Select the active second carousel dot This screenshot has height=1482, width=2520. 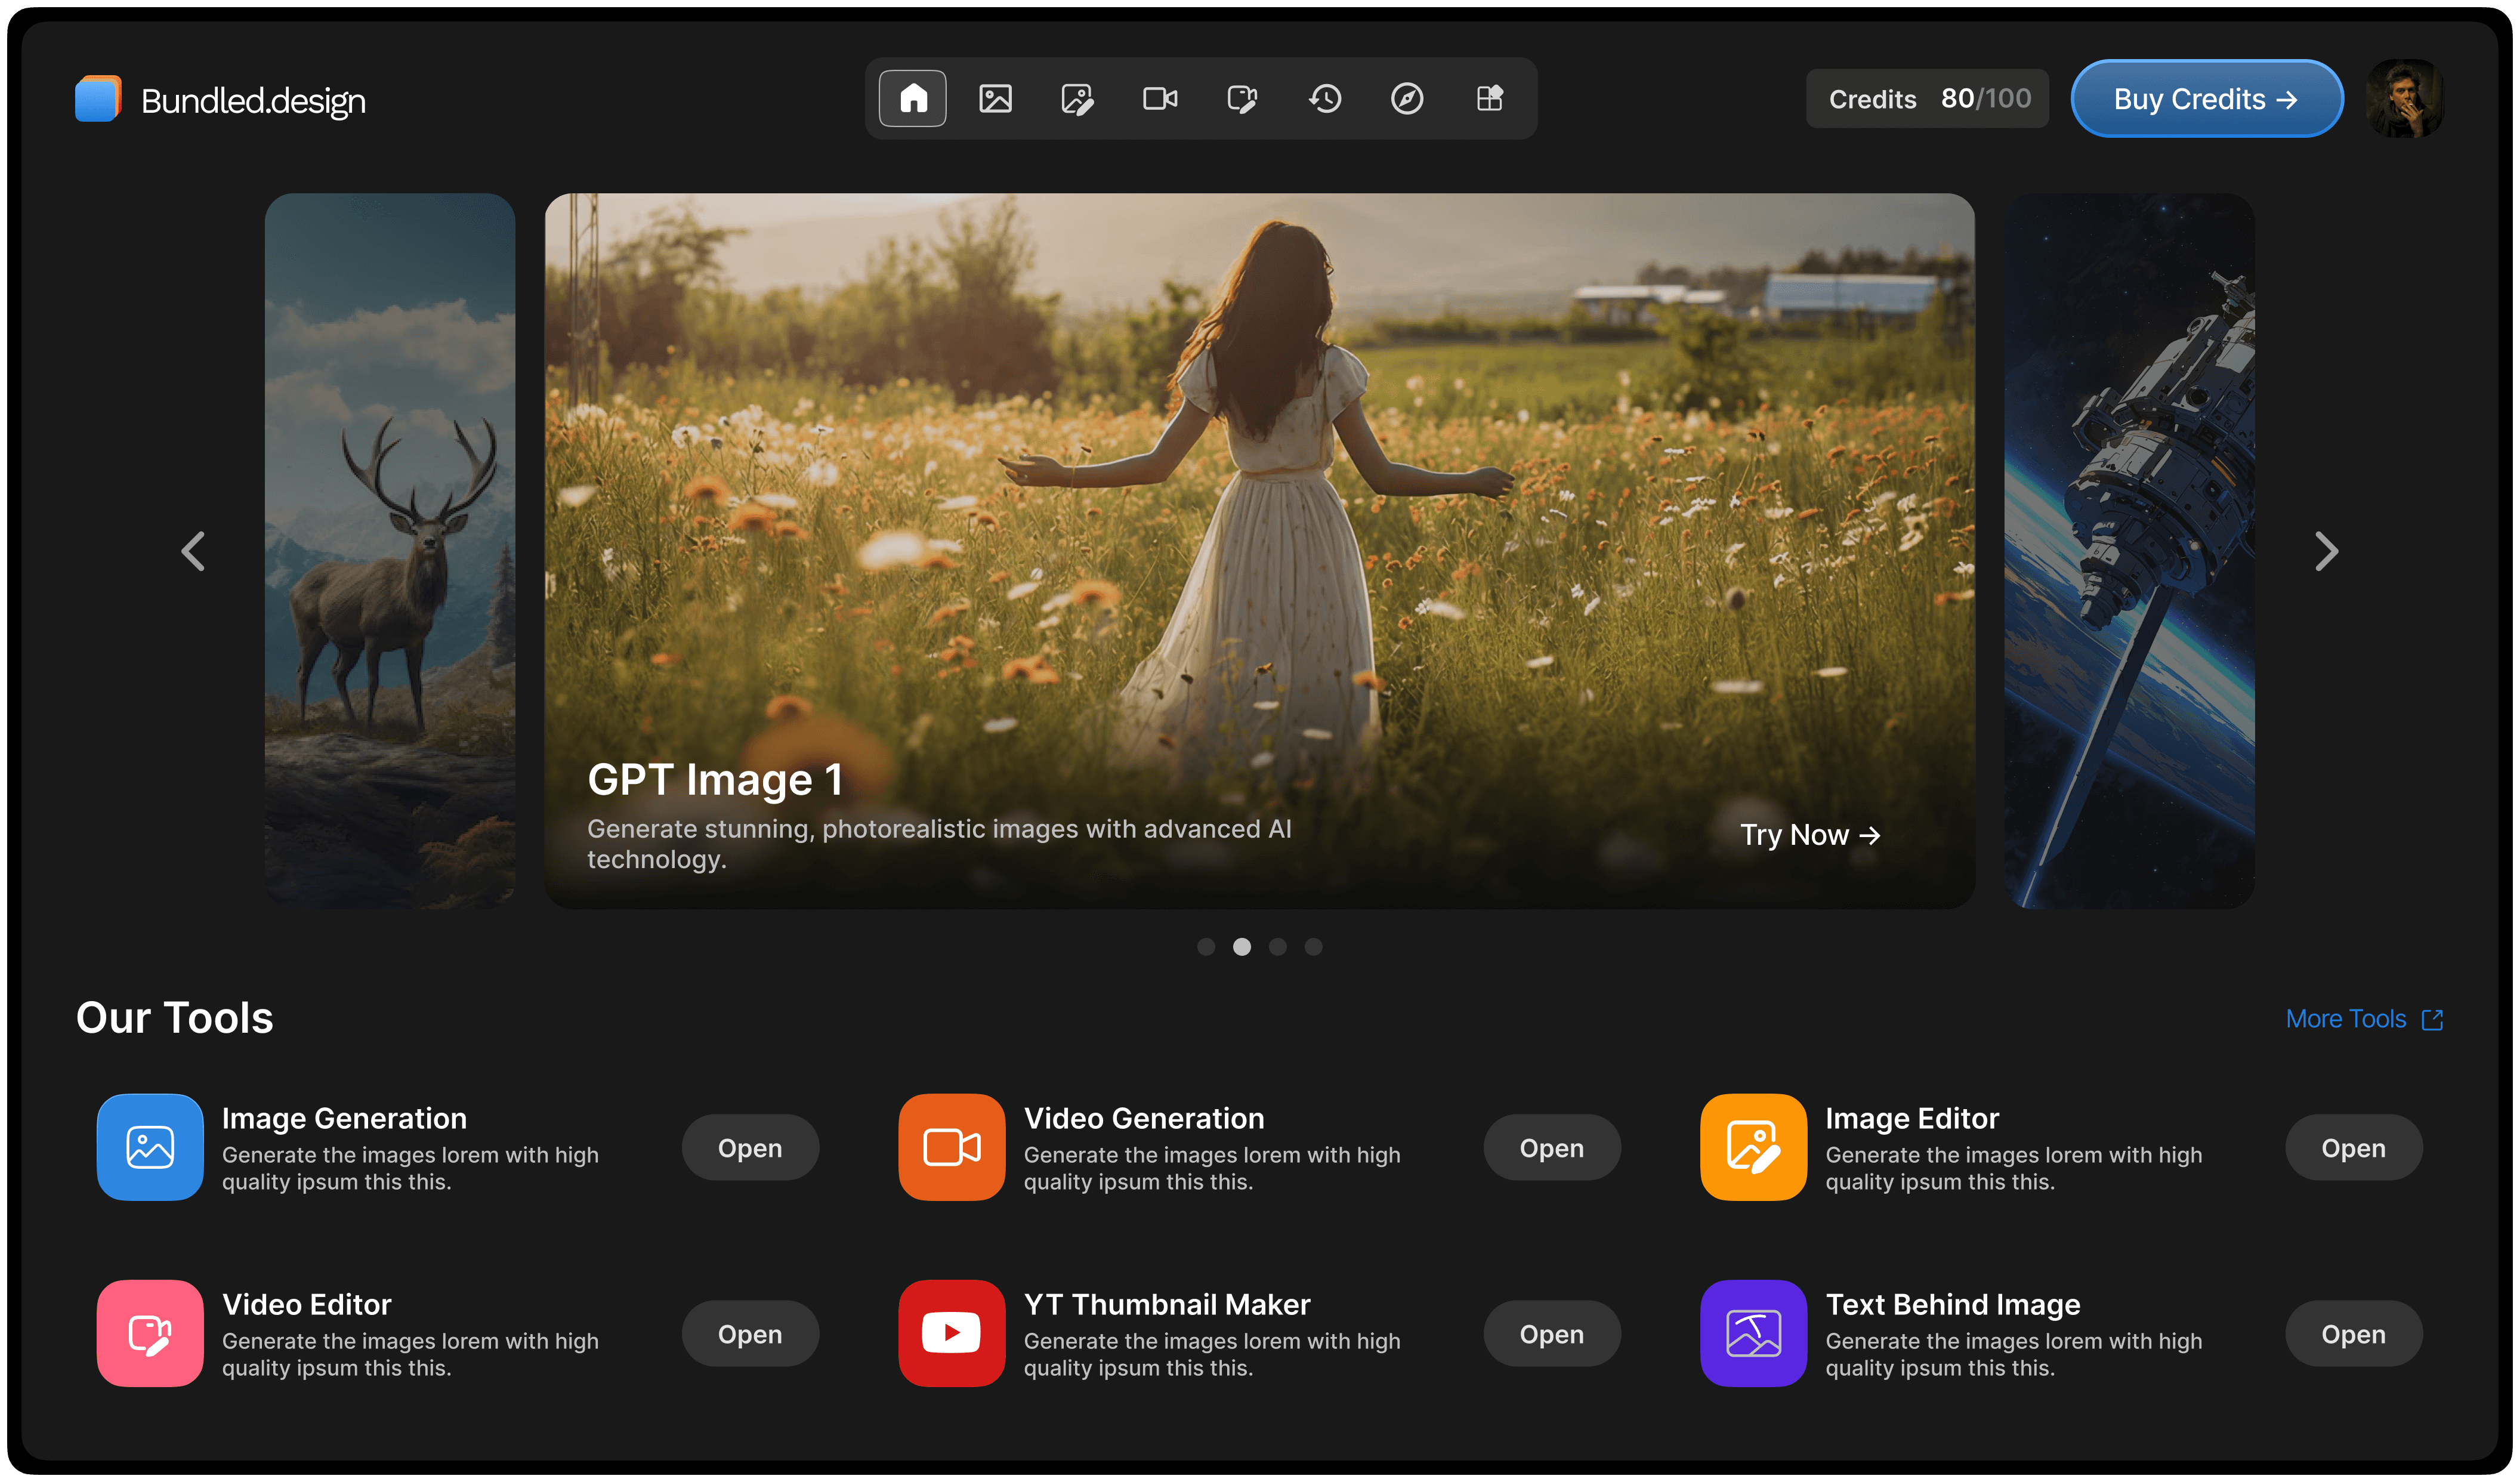pyautogui.click(x=1242, y=946)
